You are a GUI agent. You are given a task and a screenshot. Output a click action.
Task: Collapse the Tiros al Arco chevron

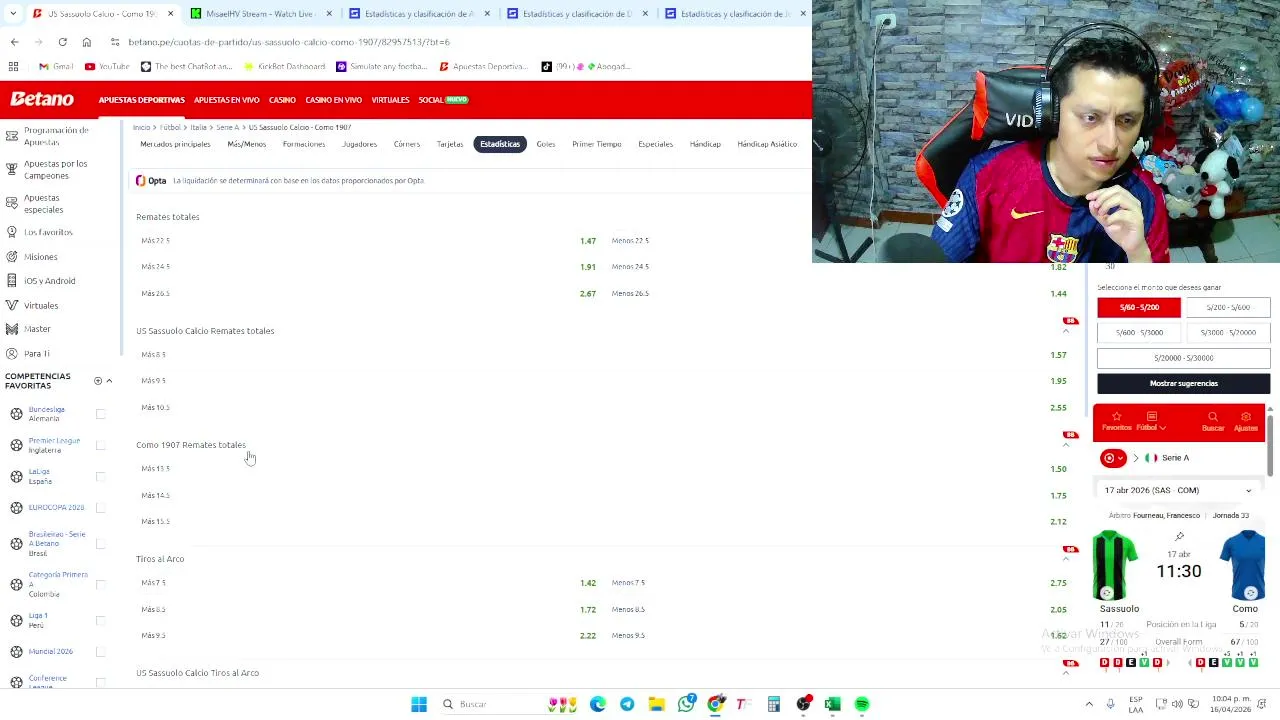1065,559
